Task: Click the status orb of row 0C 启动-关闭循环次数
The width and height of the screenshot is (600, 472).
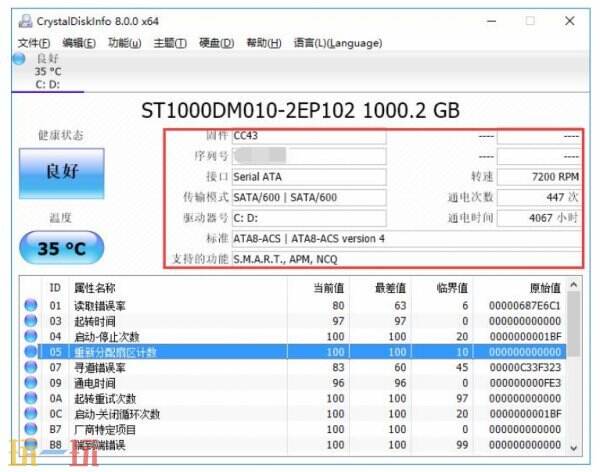Action: (x=31, y=413)
